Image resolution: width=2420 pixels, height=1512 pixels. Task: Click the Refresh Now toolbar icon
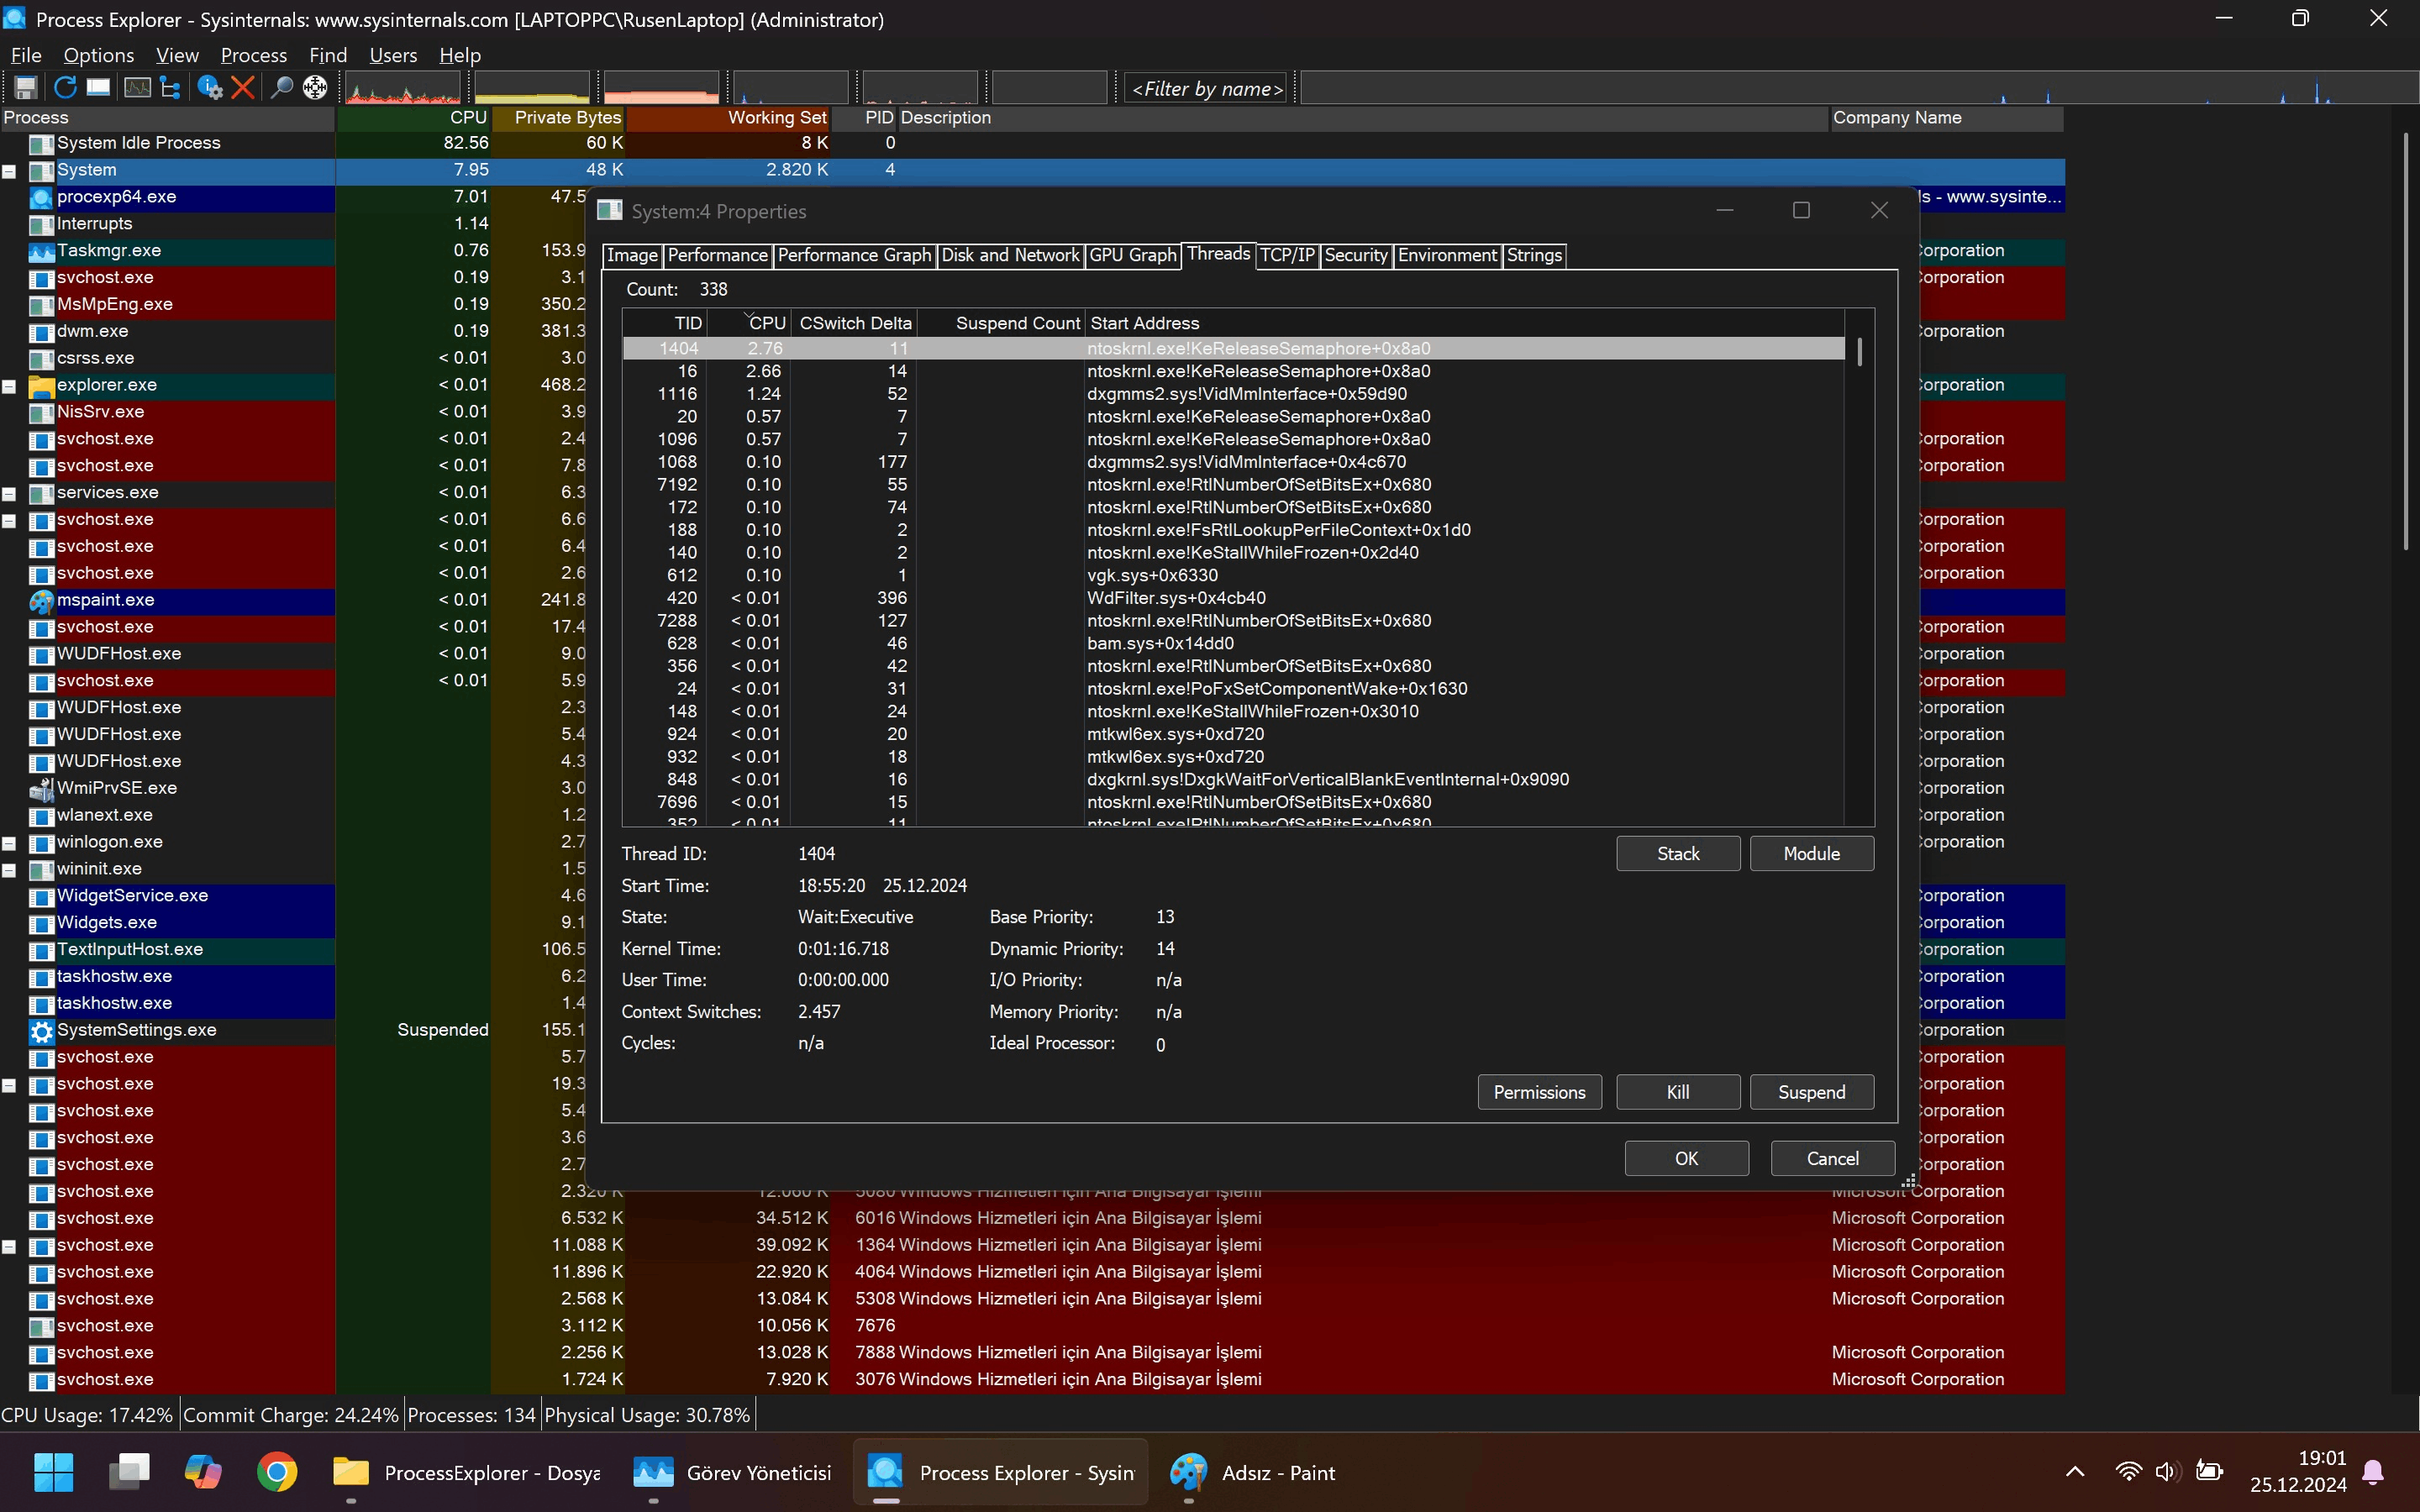pos(65,88)
